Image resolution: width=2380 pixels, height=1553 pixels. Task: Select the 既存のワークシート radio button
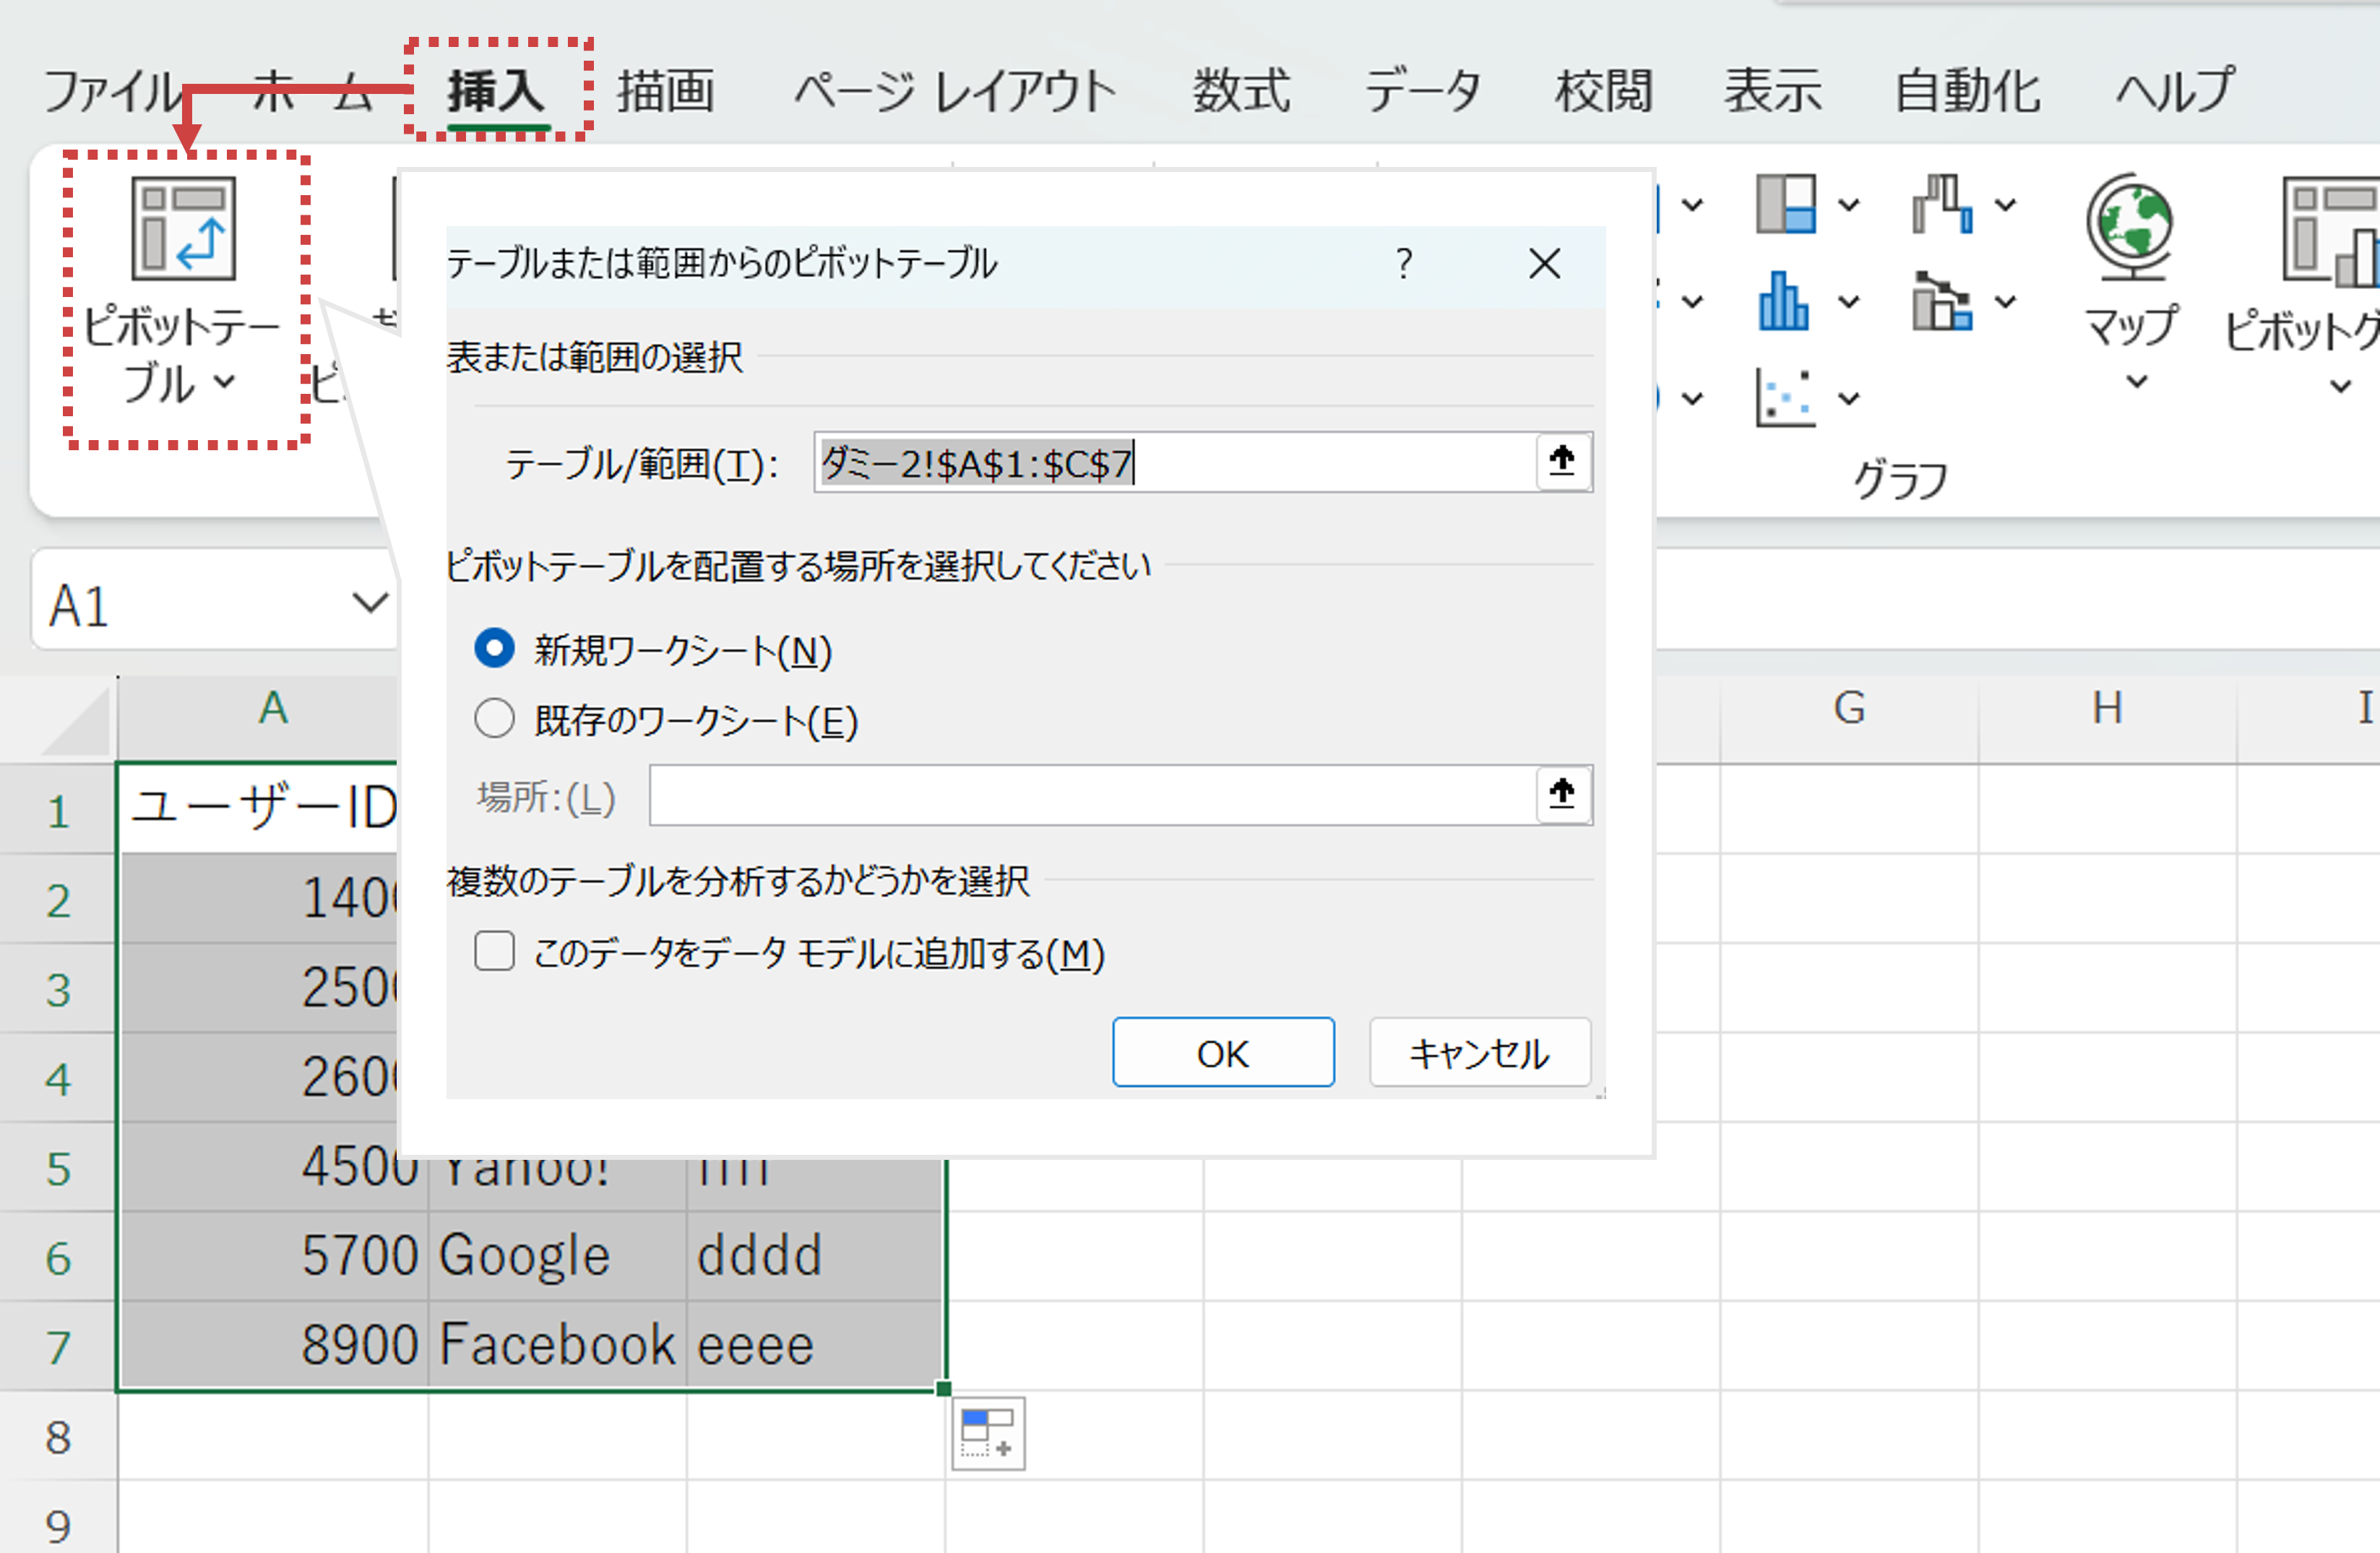(494, 719)
